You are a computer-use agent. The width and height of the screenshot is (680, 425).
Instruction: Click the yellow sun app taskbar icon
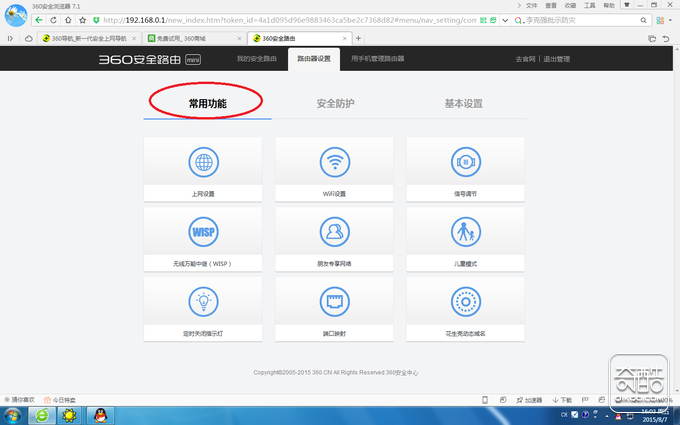point(69,416)
